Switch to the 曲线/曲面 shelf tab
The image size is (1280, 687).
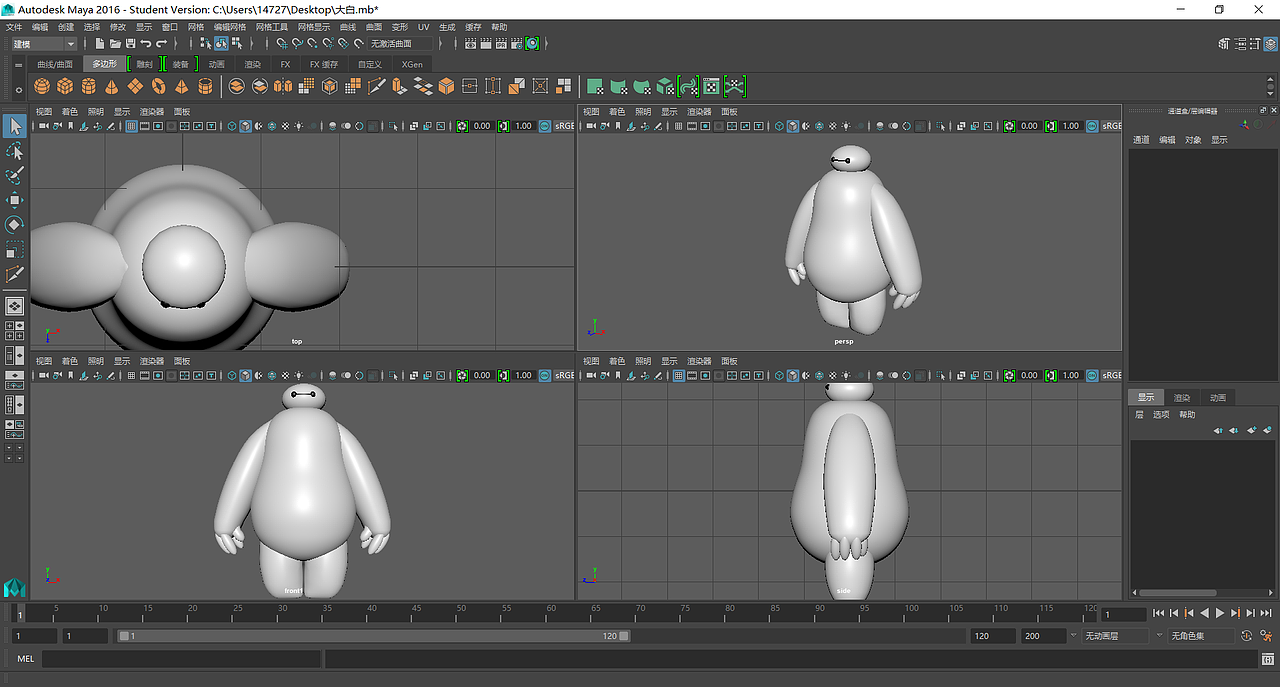[x=55, y=64]
